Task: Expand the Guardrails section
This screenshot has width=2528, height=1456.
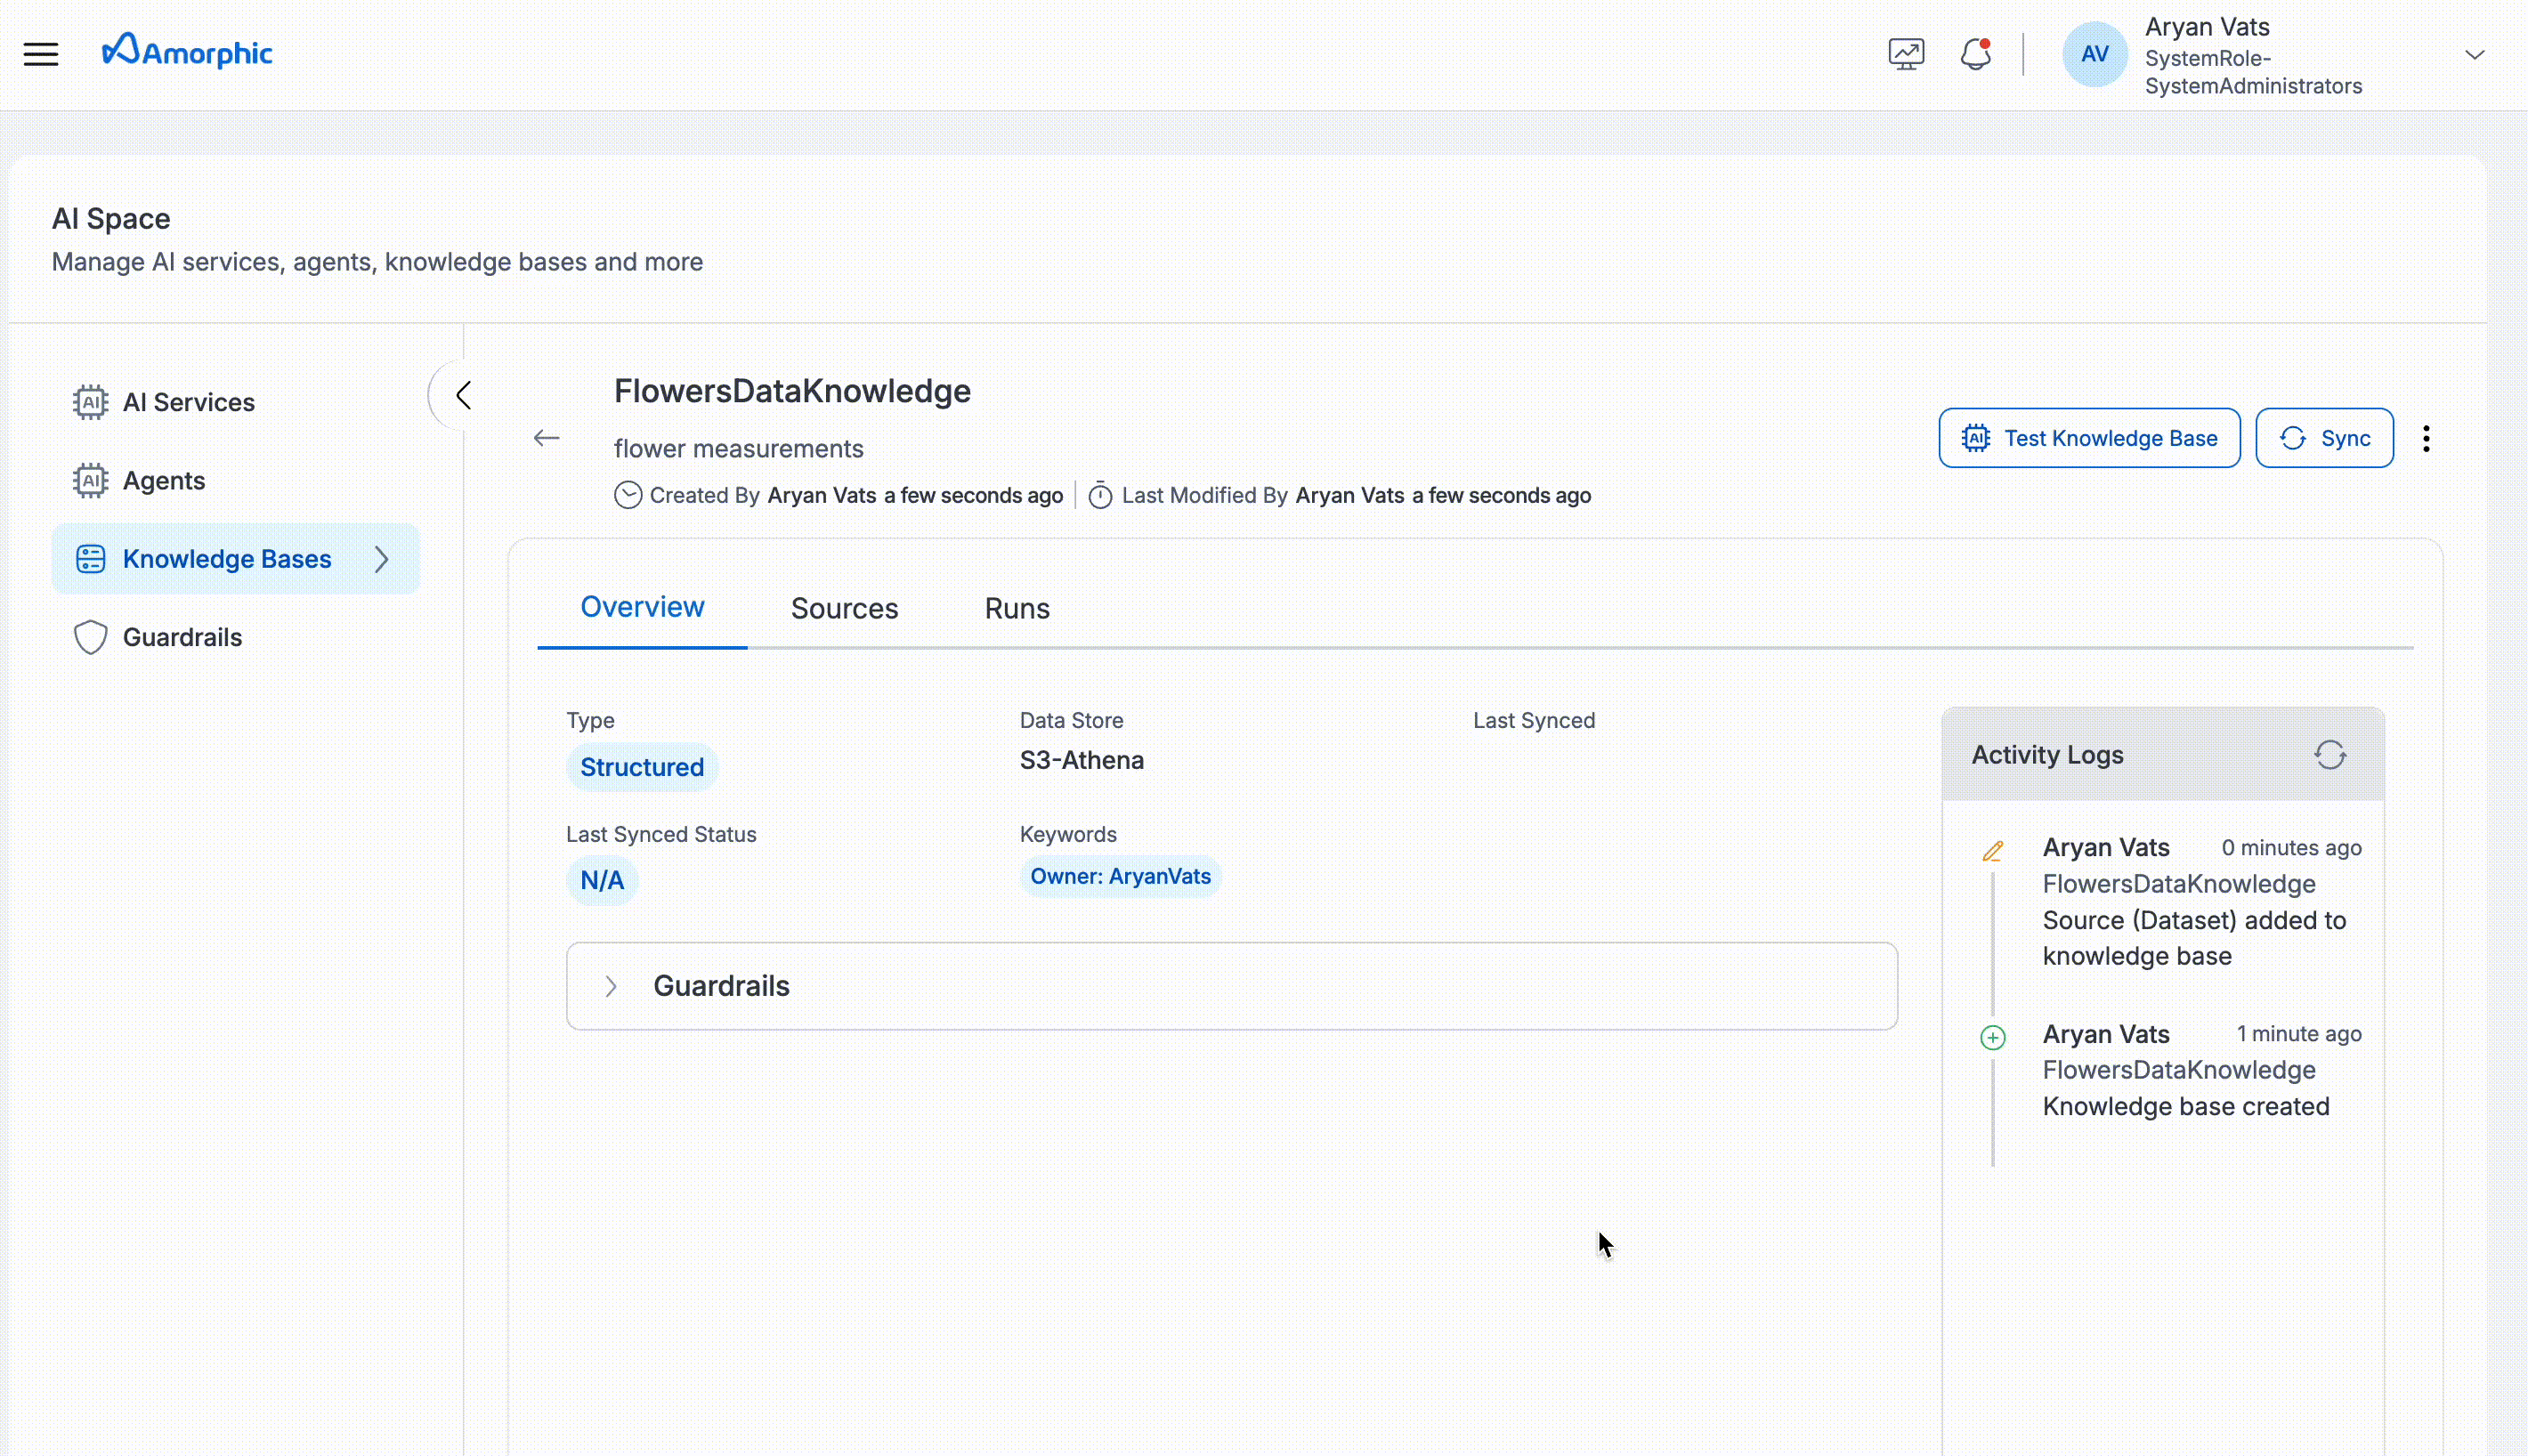Action: (612, 986)
